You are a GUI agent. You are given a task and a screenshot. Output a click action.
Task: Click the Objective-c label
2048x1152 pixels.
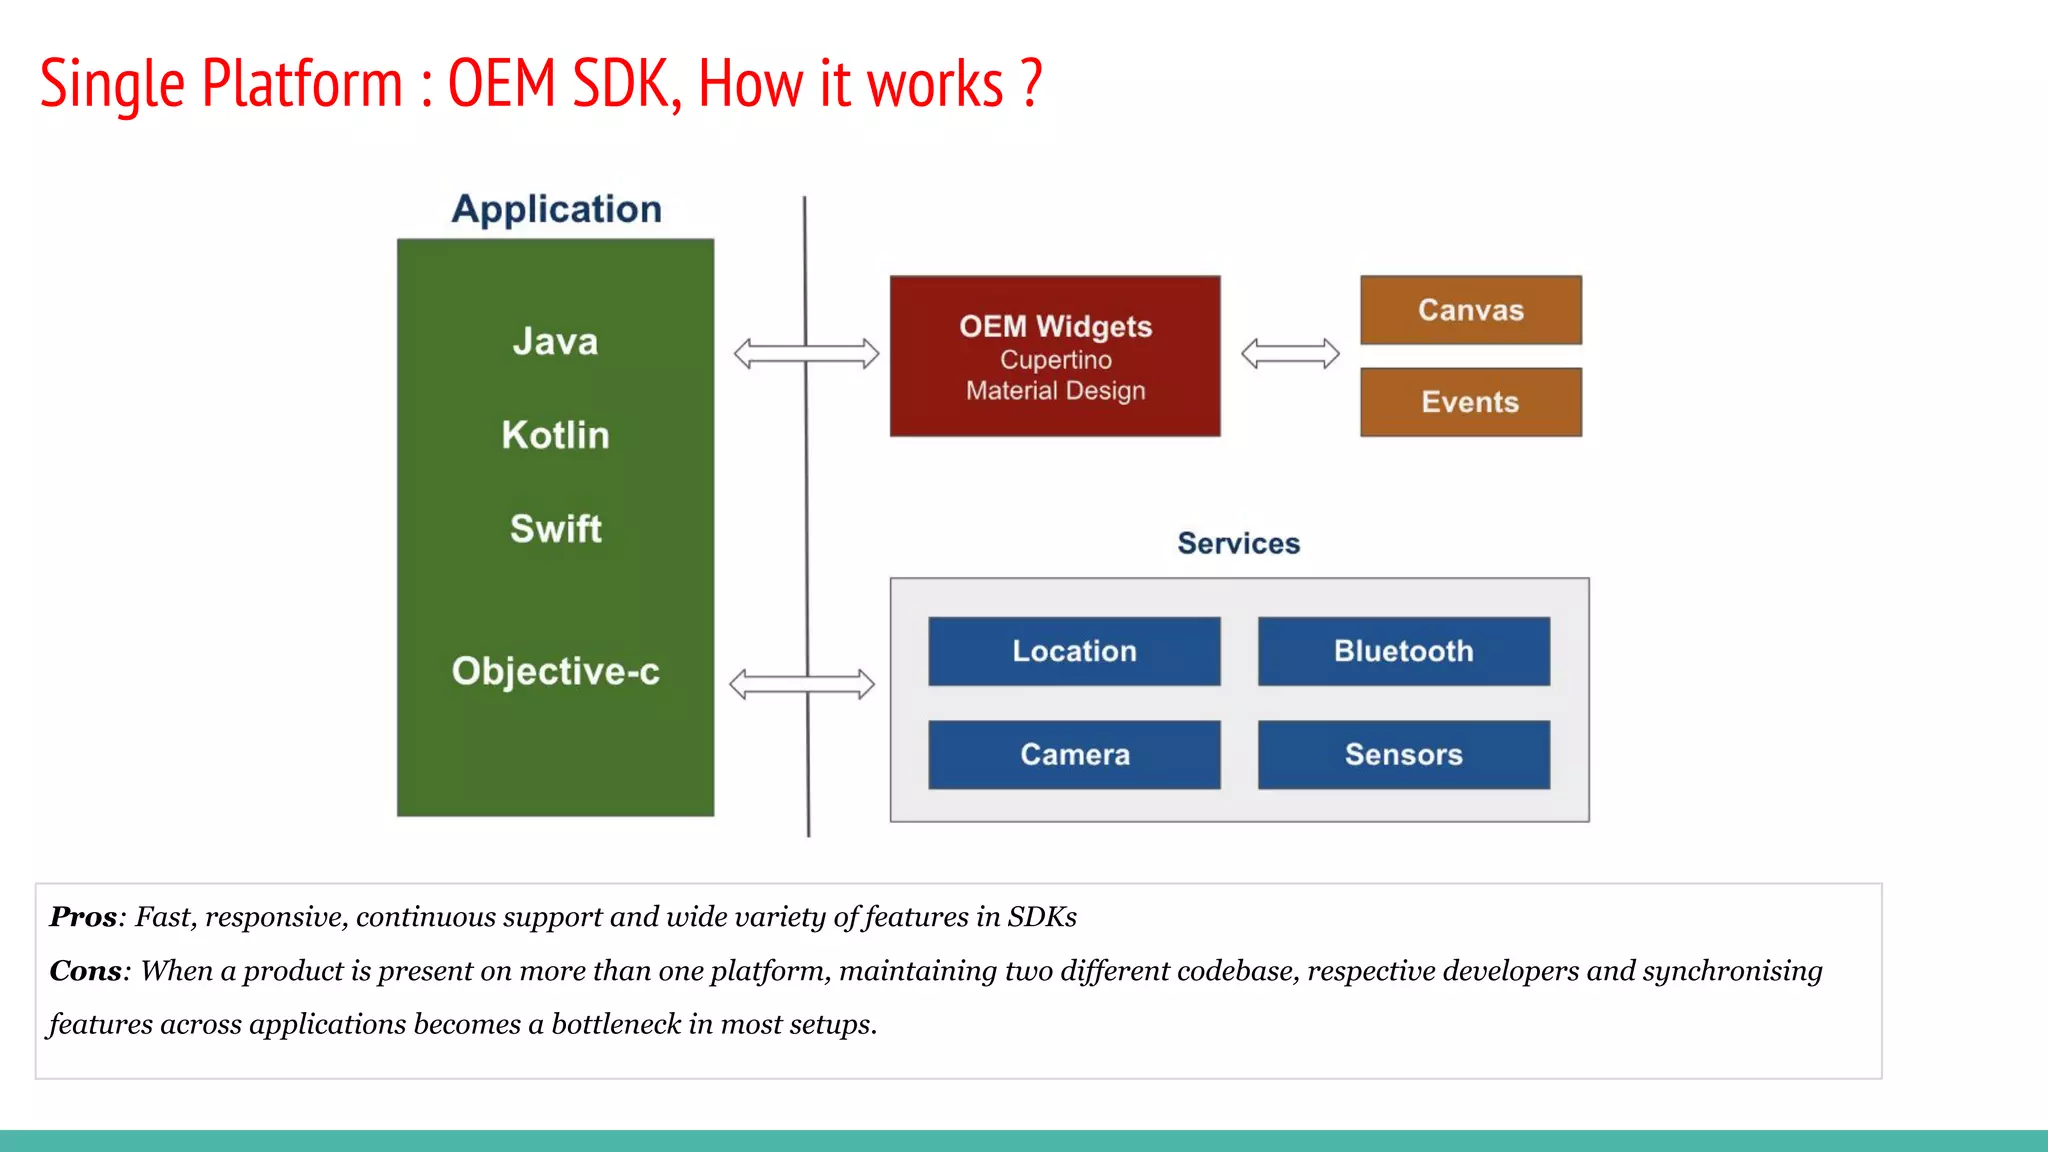tap(555, 671)
